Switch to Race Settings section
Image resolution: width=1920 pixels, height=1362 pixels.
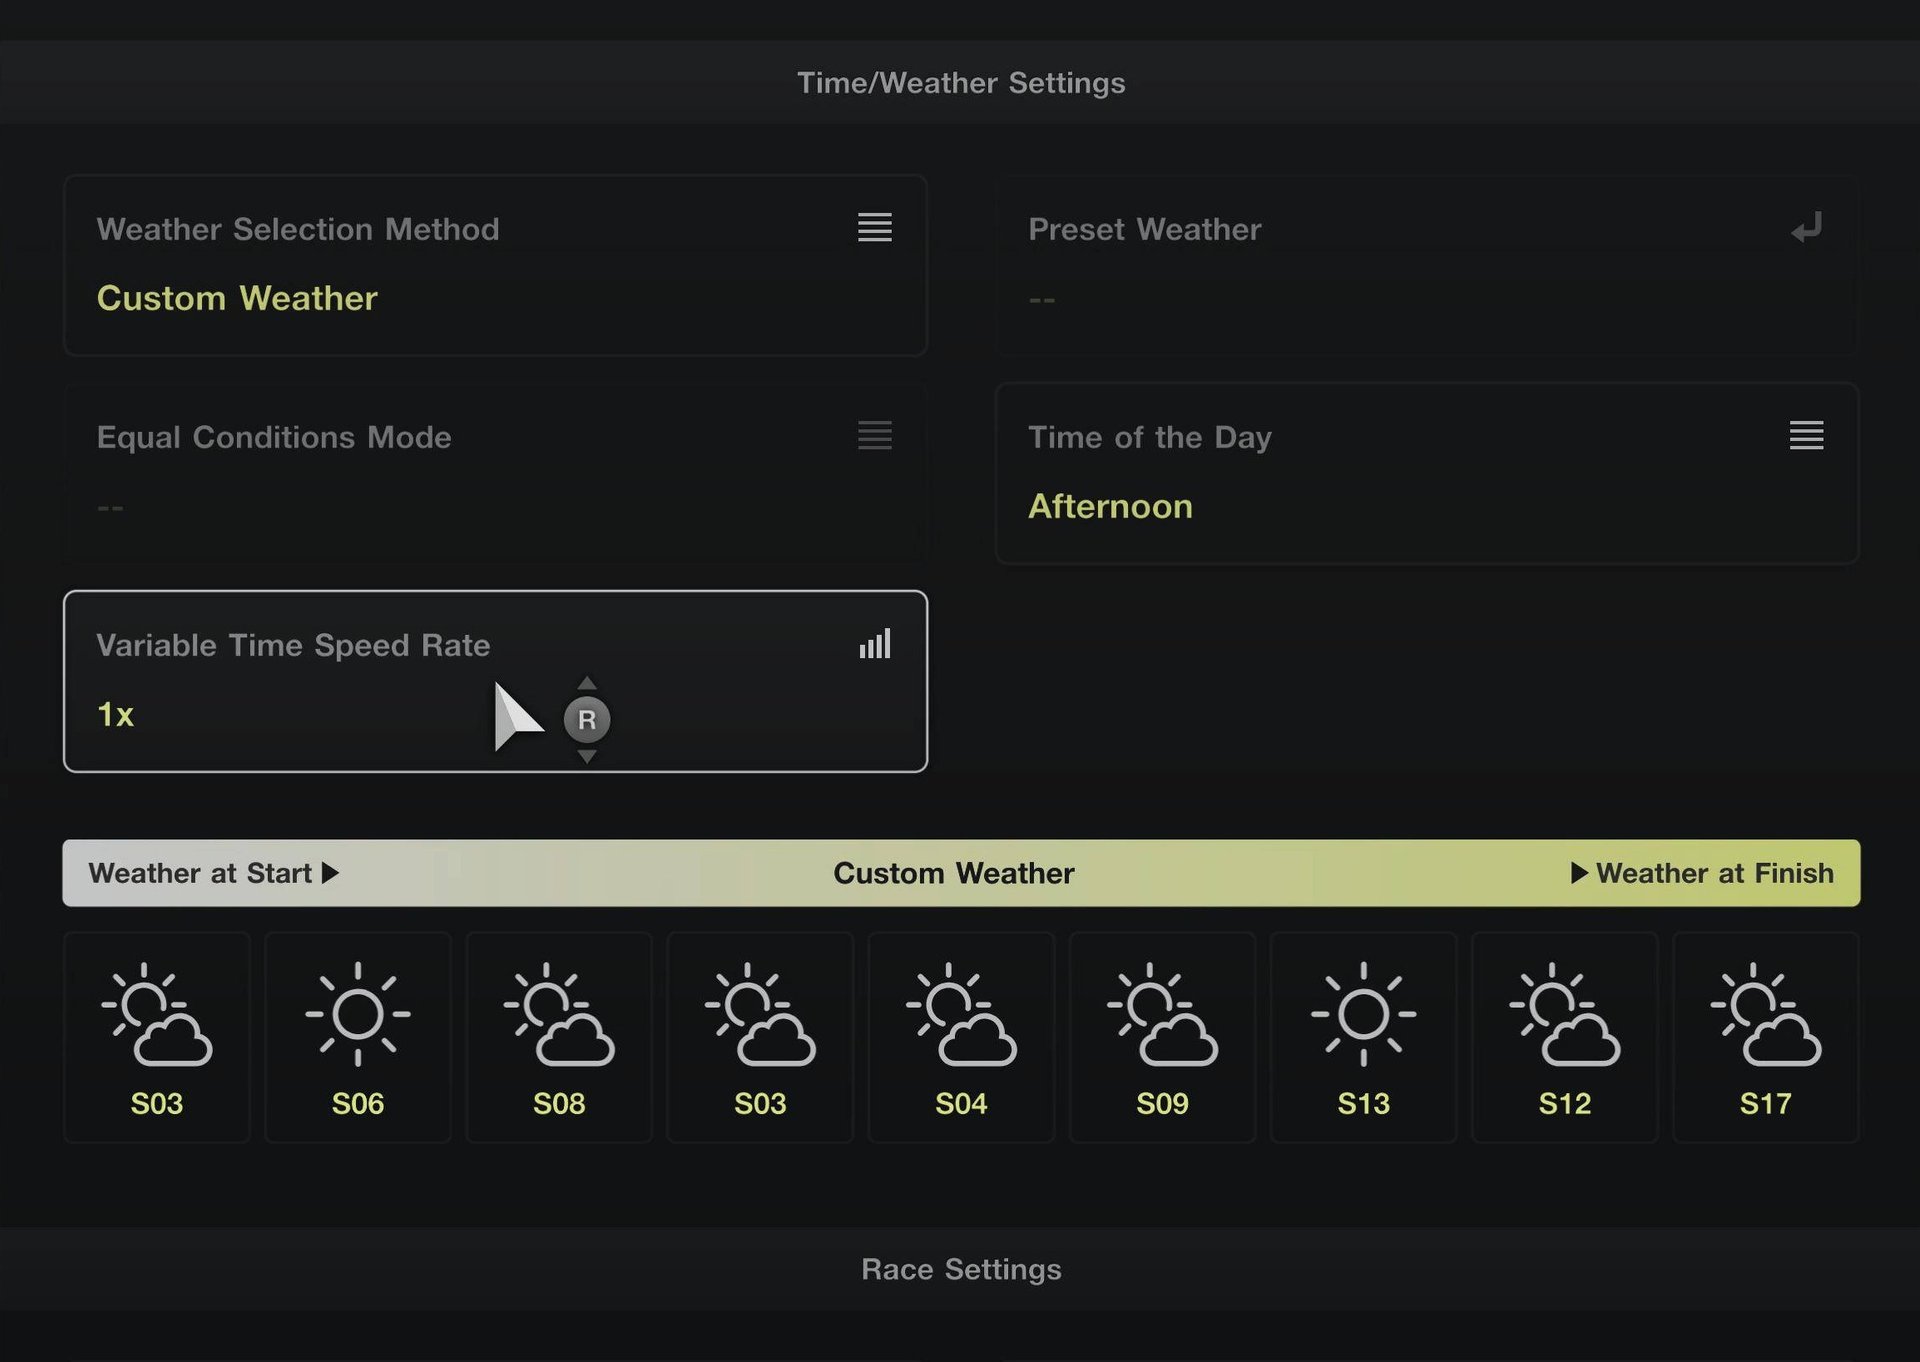point(960,1269)
